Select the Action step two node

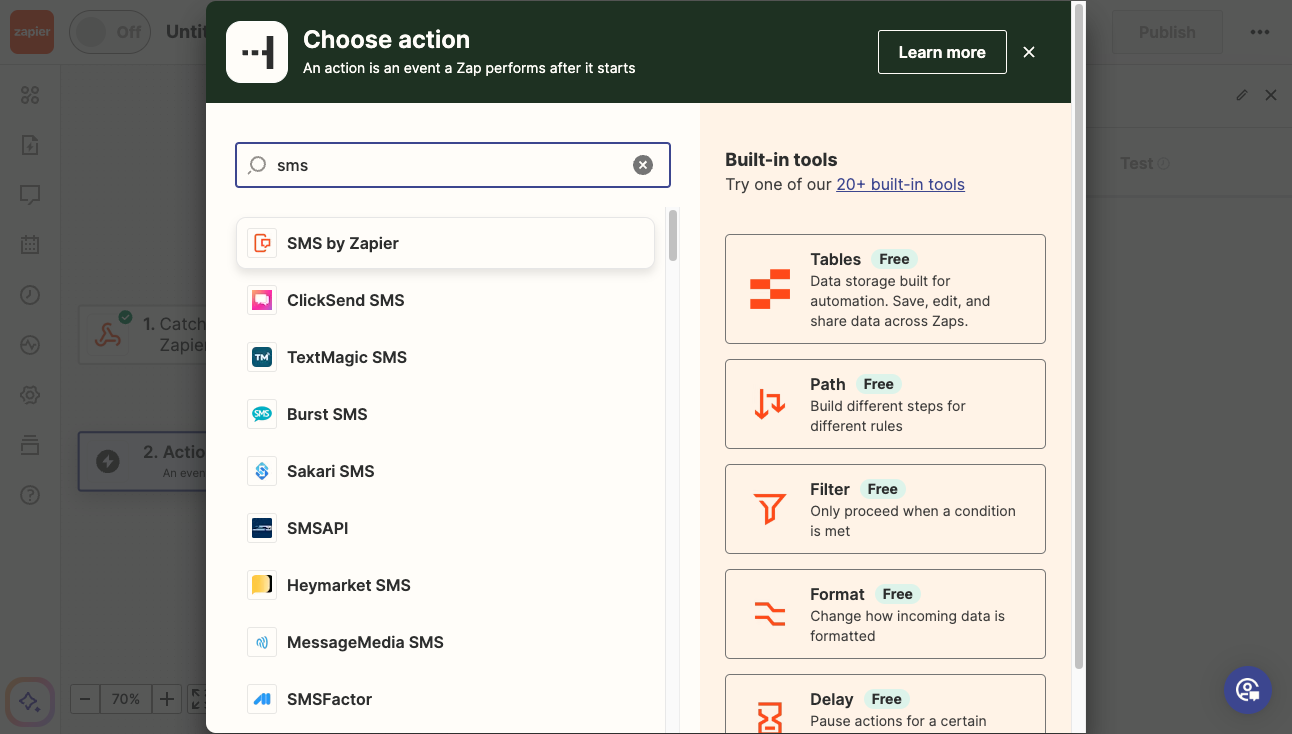click(142, 461)
